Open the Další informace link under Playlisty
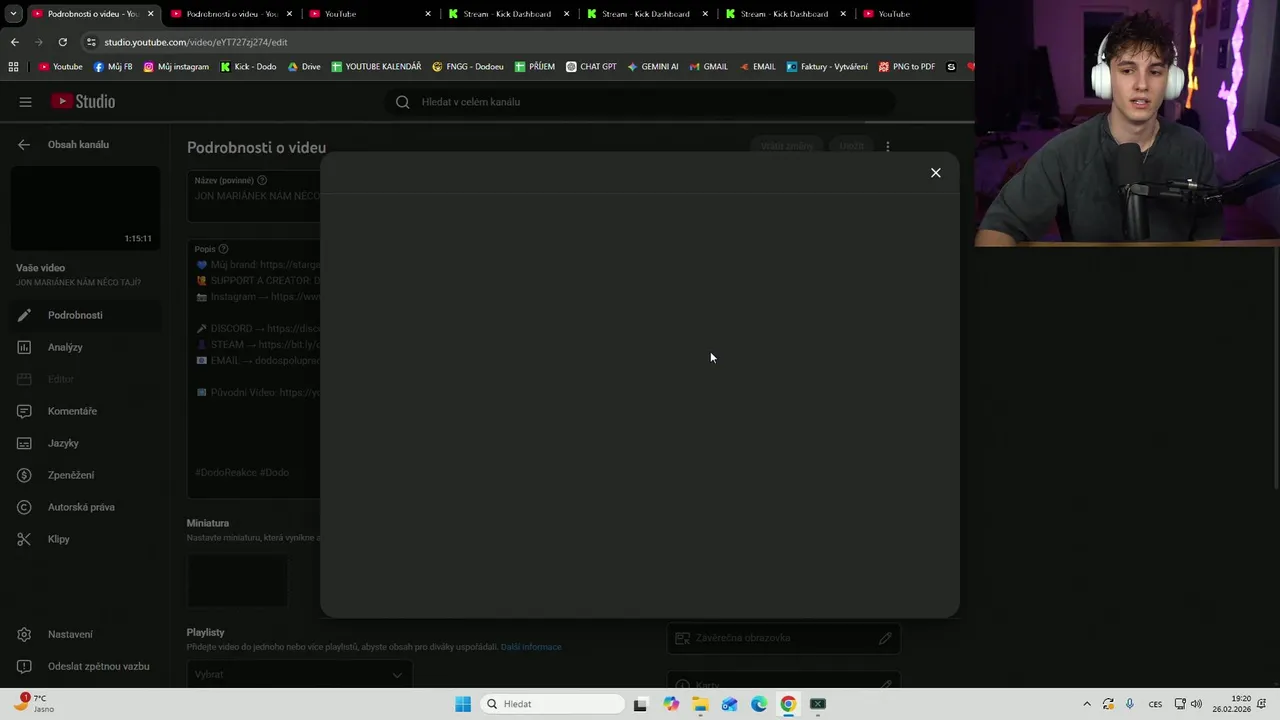1280x720 pixels. coord(531,647)
